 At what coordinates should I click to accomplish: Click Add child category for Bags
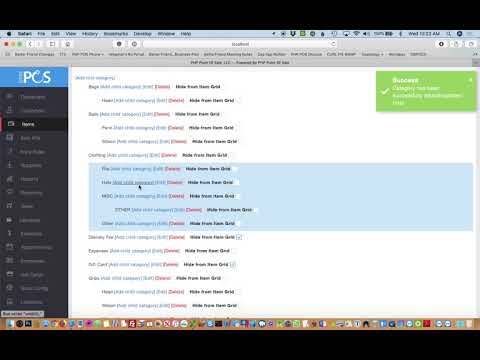tap(121, 87)
